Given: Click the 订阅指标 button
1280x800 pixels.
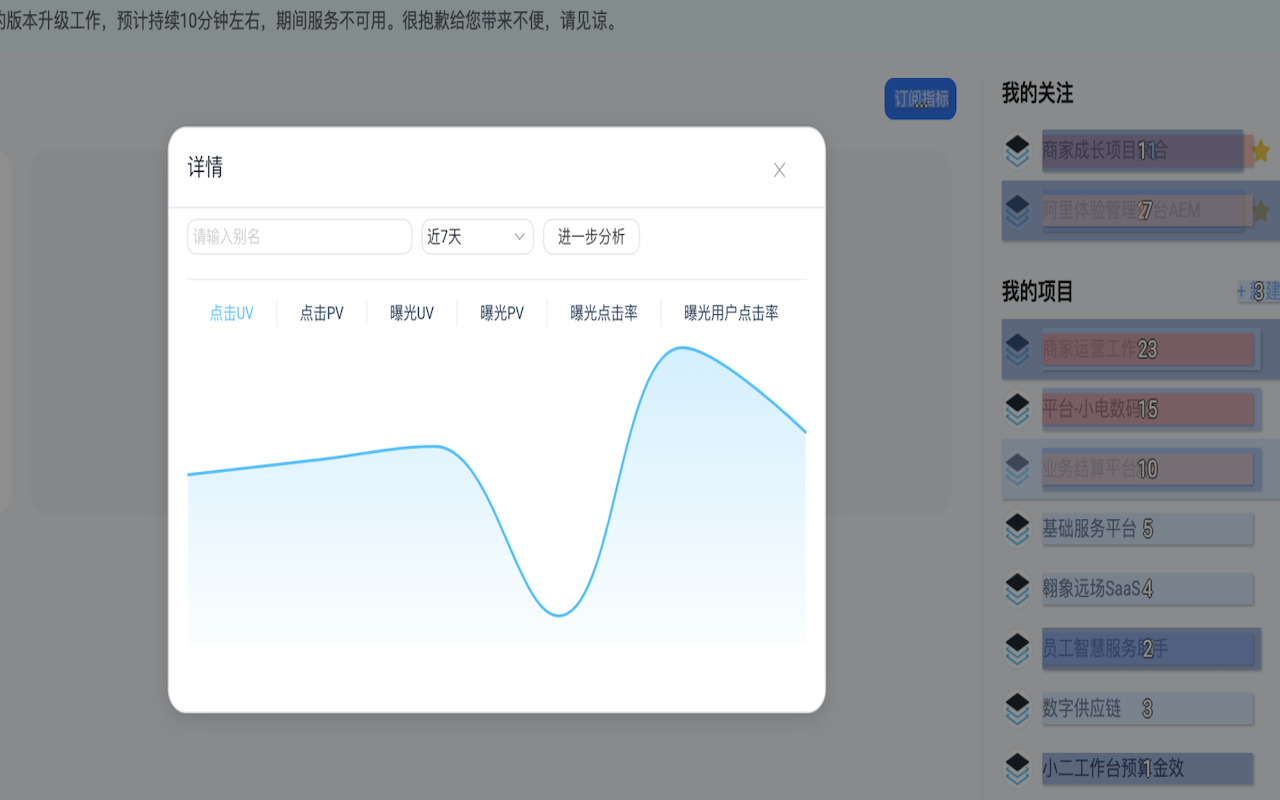Looking at the screenshot, I should [x=920, y=99].
